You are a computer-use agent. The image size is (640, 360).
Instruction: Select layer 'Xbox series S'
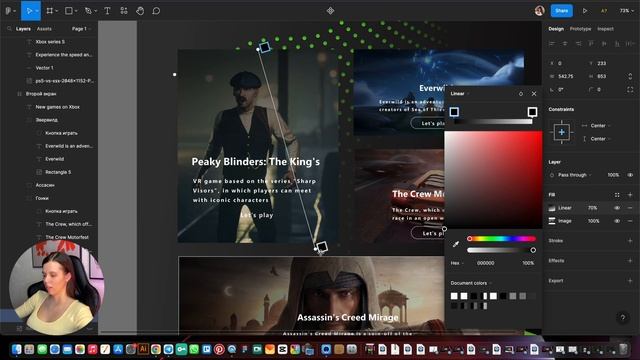click(50, 42)
